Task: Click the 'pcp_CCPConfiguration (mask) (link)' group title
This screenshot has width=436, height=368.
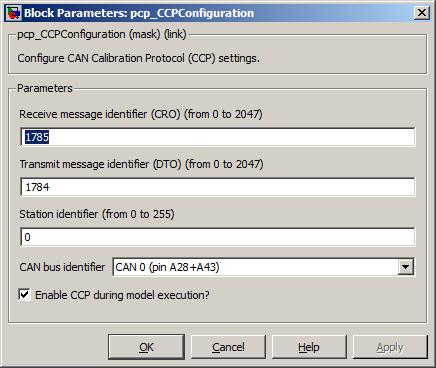Action: [x=102, y=34]
